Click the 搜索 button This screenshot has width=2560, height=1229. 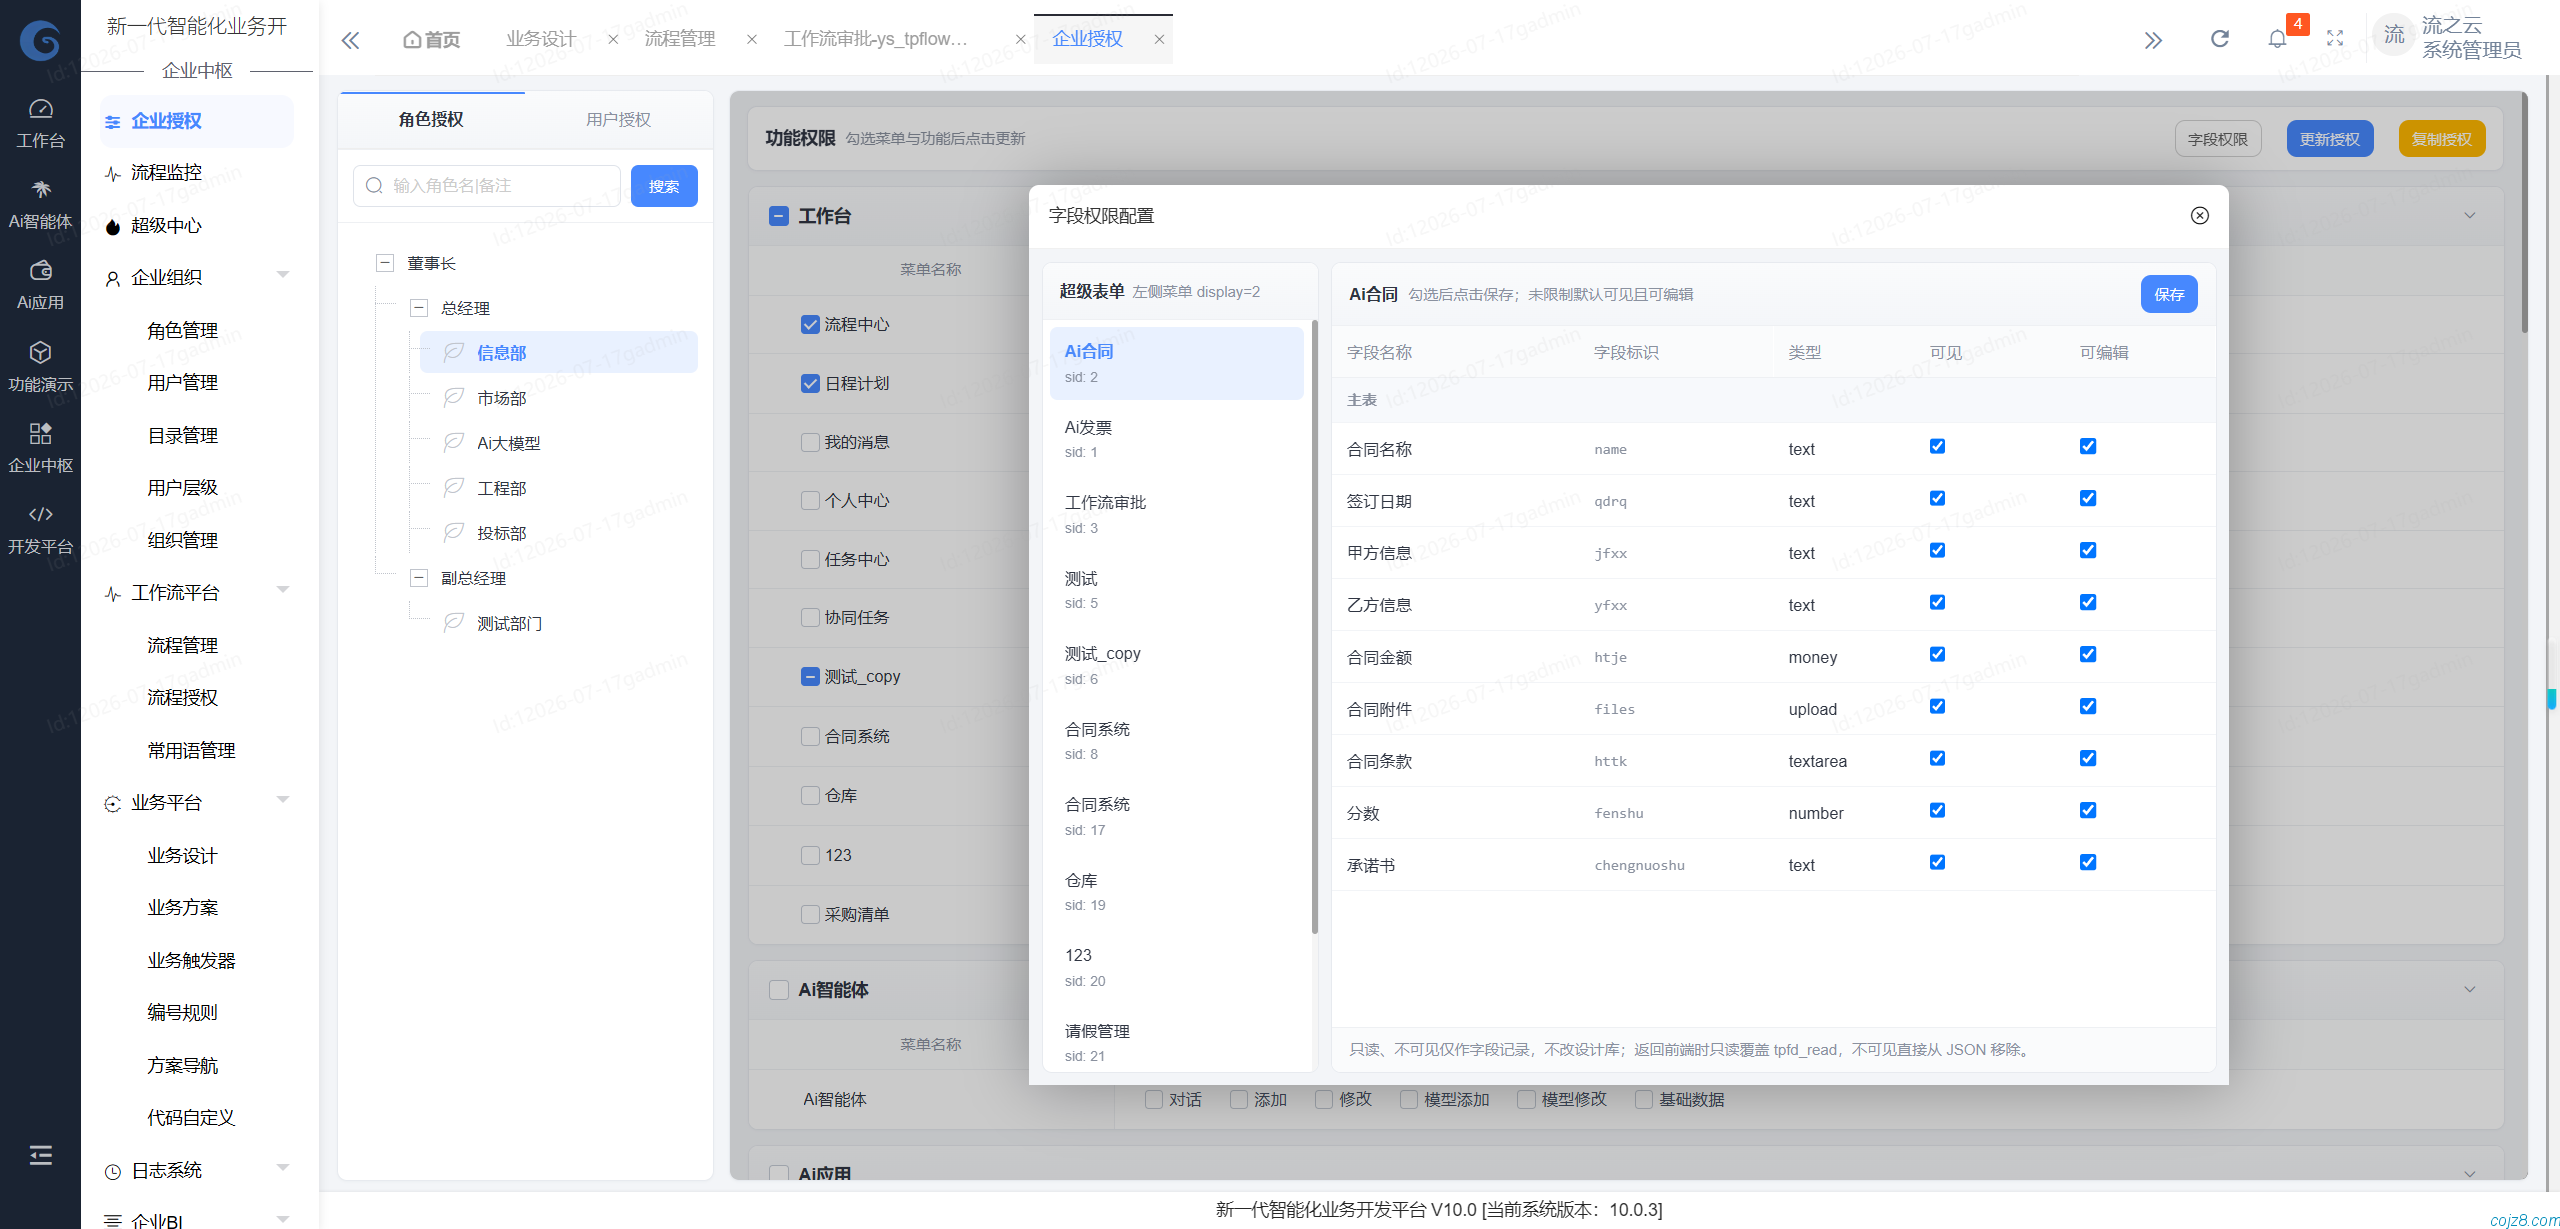click(x=664, y=186)
